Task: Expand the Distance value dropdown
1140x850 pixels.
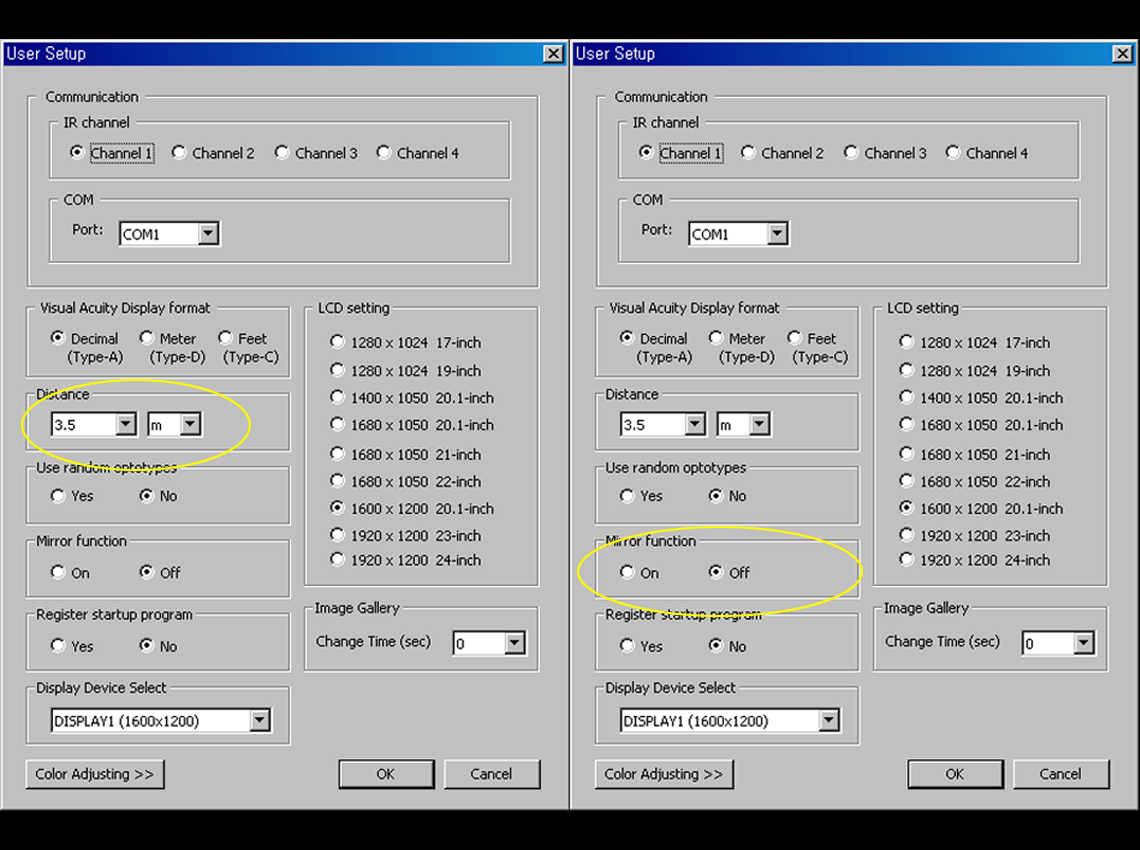Action: tap(126, 424)
